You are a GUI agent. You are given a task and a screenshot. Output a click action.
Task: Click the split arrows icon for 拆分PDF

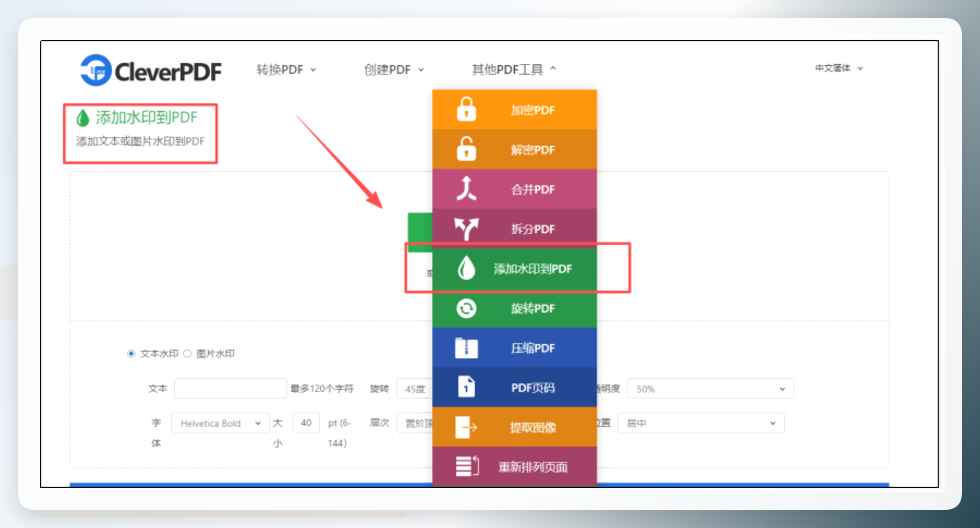[x=466, y=229]
